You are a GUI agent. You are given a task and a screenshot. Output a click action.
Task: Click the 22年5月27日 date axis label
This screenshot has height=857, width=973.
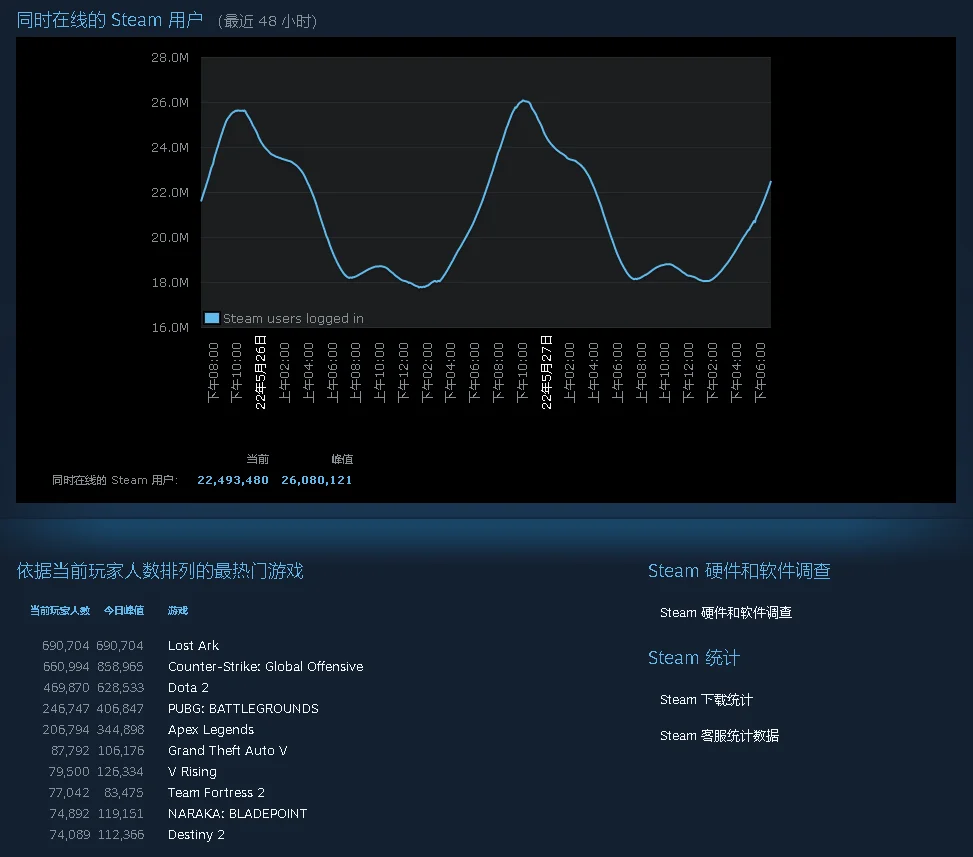(546, 372)
